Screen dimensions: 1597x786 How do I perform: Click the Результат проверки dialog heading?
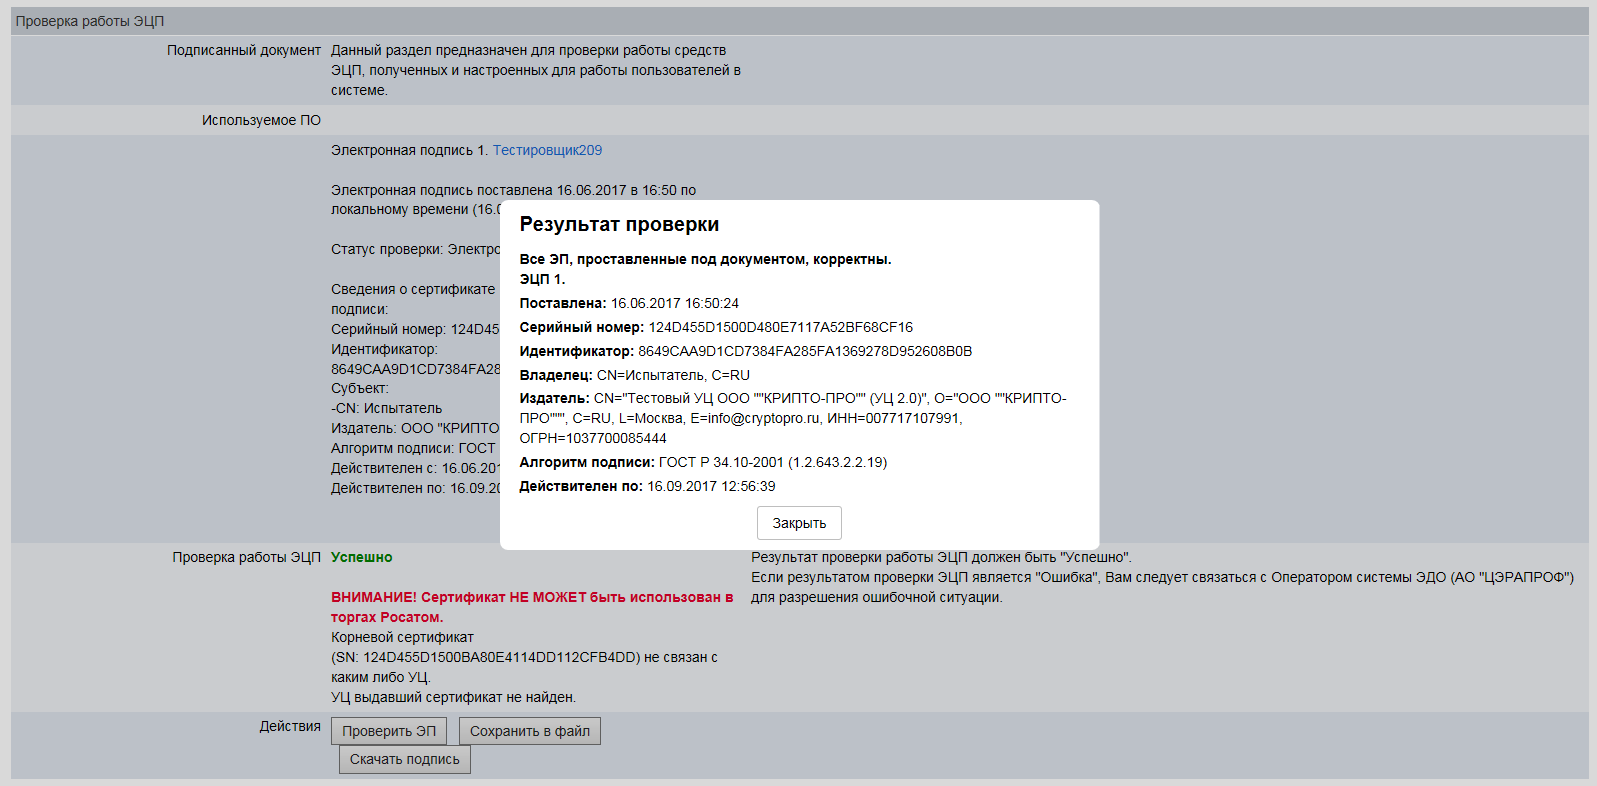[x=619, y=225]
